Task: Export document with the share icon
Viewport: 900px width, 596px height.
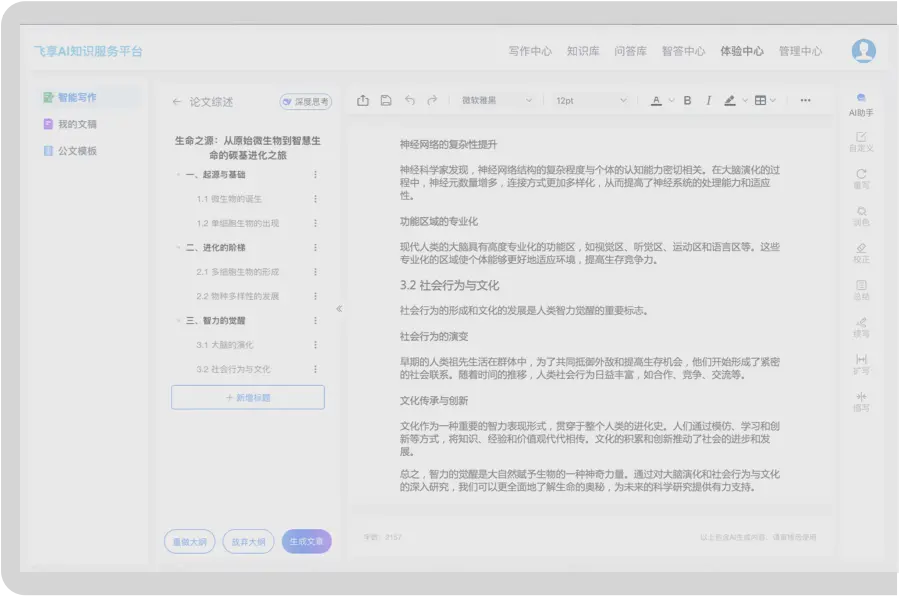Action: pos(363,100)
